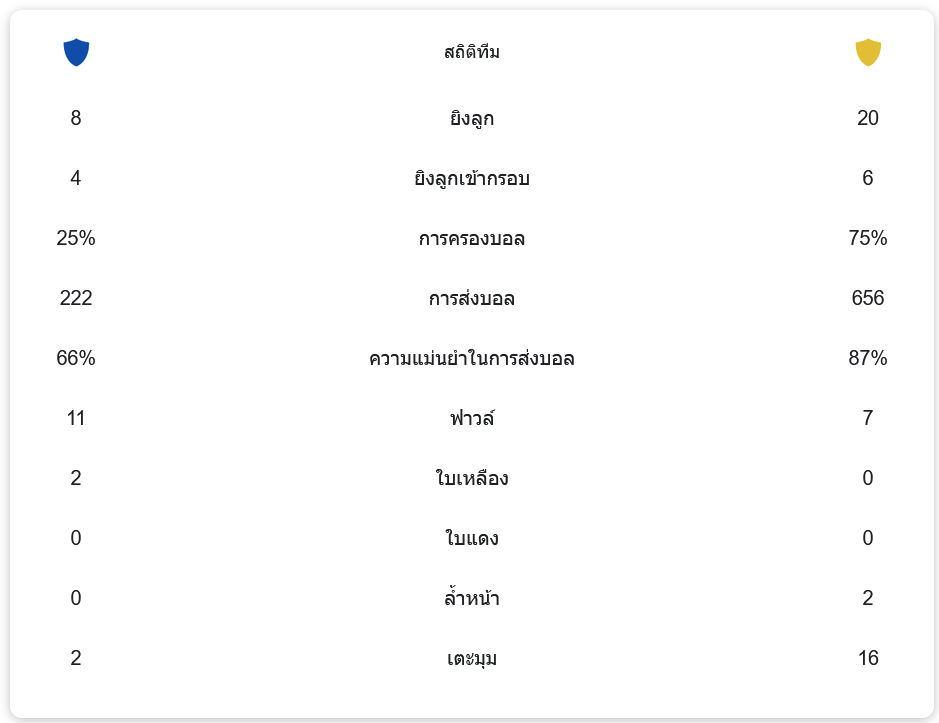Select the away team's 16 corners value
Screen dimensions: 939x723
[x=868, y=658]
